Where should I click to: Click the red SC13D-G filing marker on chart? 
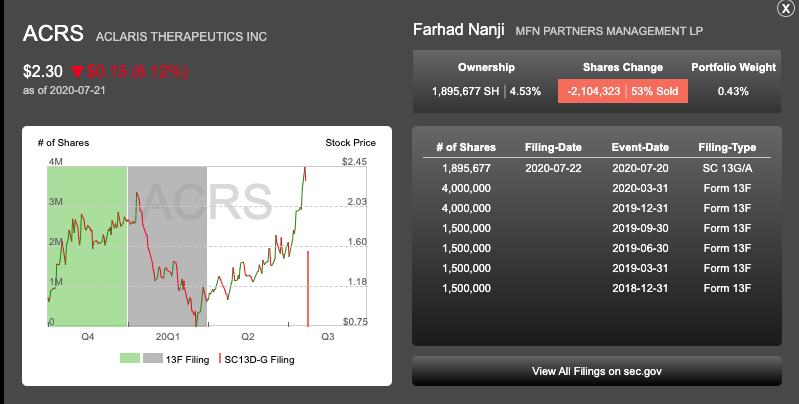pyautogui.click(x=308, y=288)
